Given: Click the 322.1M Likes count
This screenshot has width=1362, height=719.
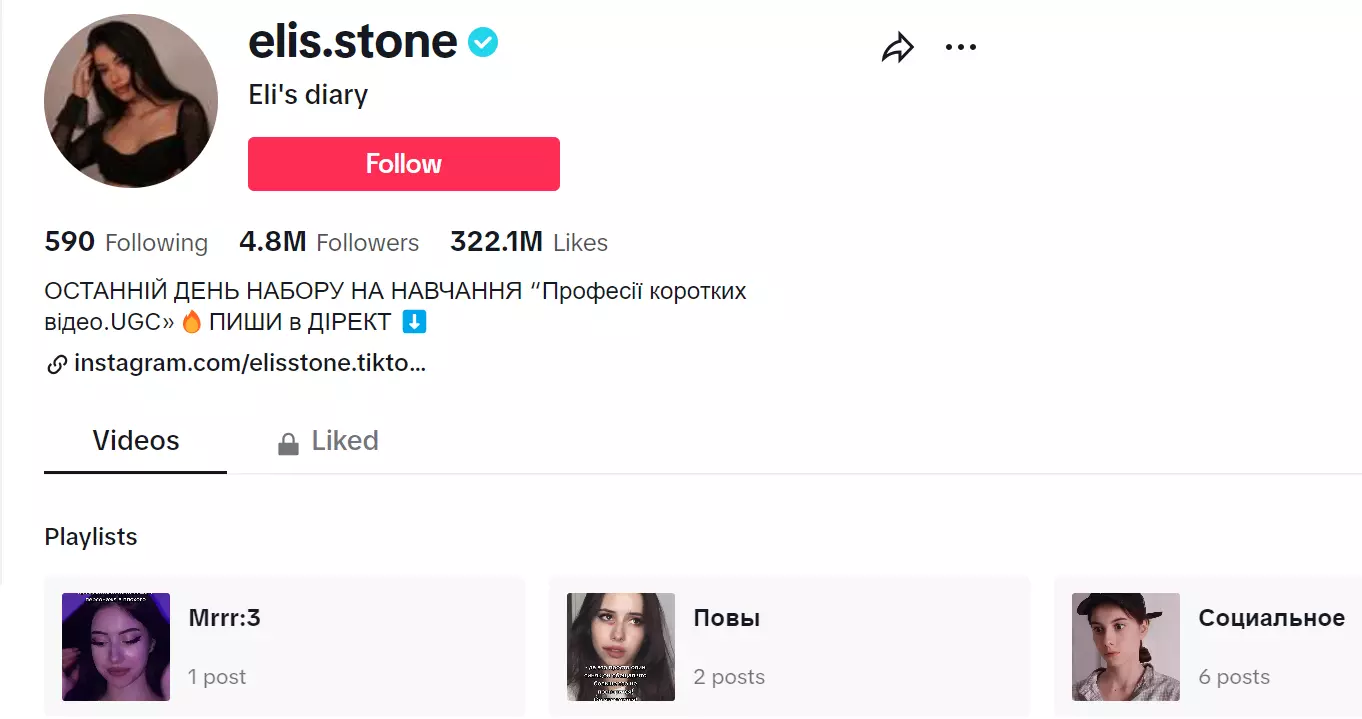Looking at the screenshot, I should click(528, 242).
